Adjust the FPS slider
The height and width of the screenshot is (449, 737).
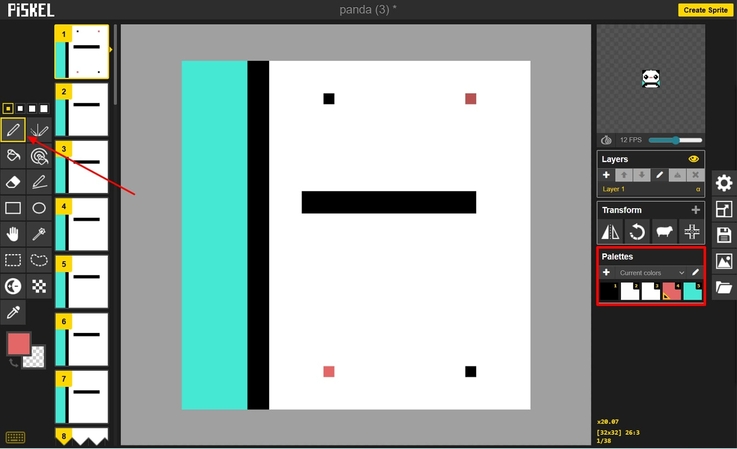click(675, 140)
